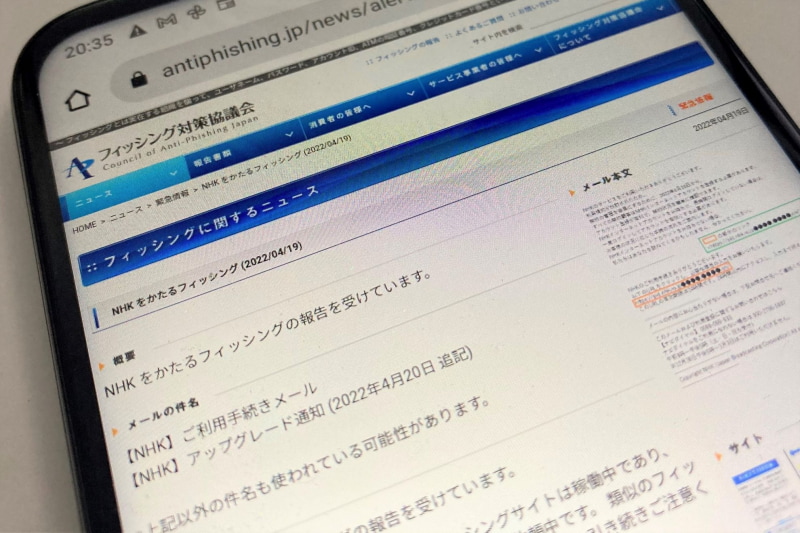Click the メールの件名 section heading
Screen dimensions: 800x533
click(162, 416)
